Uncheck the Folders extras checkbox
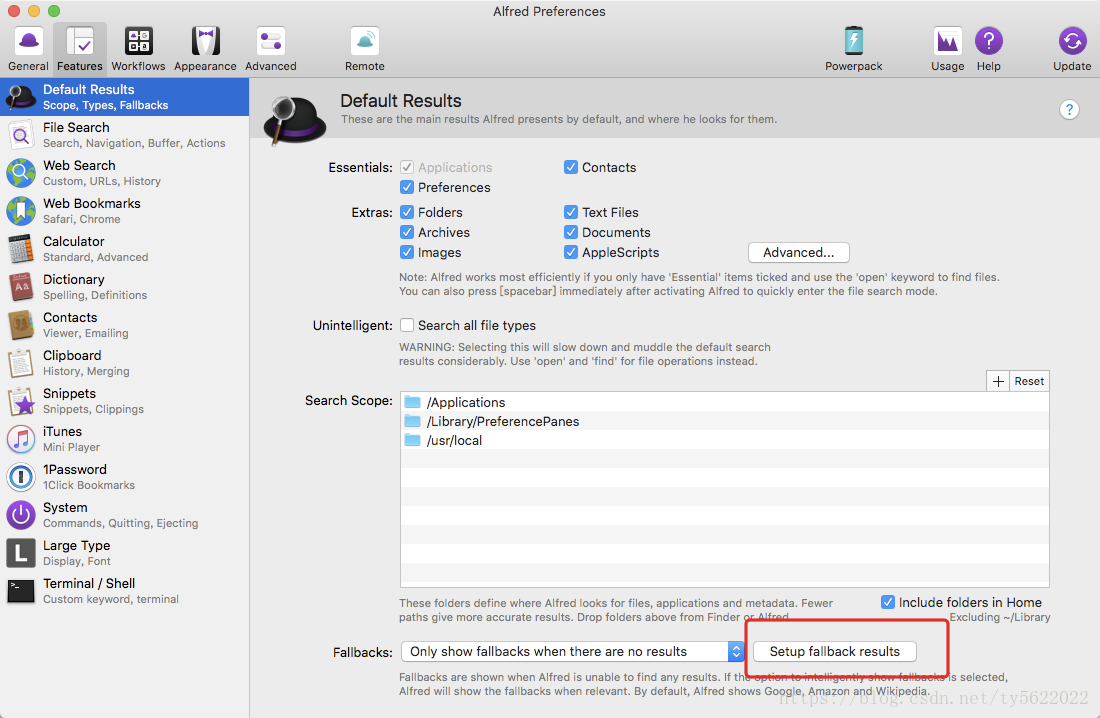 [407, 212]
